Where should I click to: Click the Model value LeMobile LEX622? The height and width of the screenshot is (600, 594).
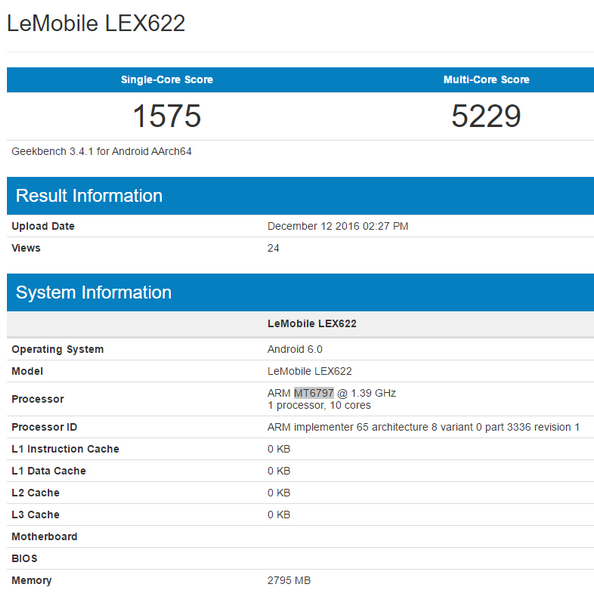(x=309, y=371)
